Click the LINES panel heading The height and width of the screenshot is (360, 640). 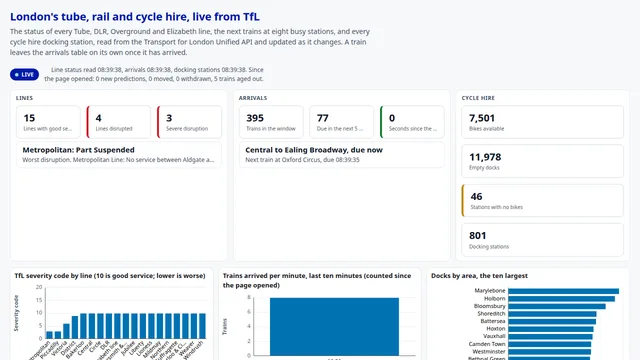[x=24, y=98]
